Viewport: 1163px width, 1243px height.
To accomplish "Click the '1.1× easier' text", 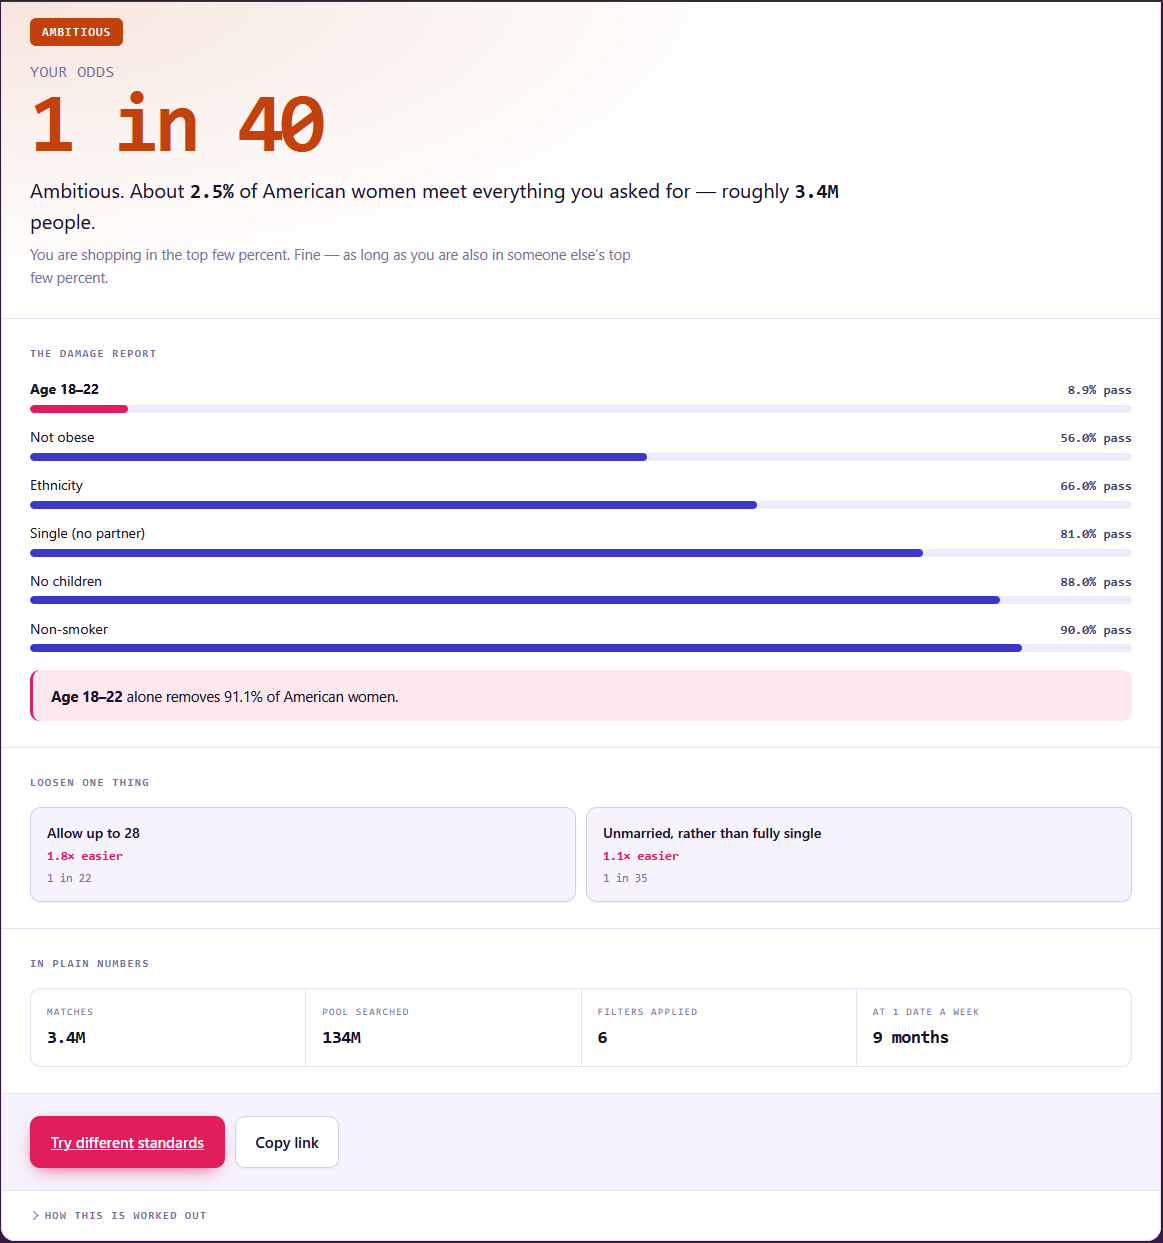I will 641,856.
